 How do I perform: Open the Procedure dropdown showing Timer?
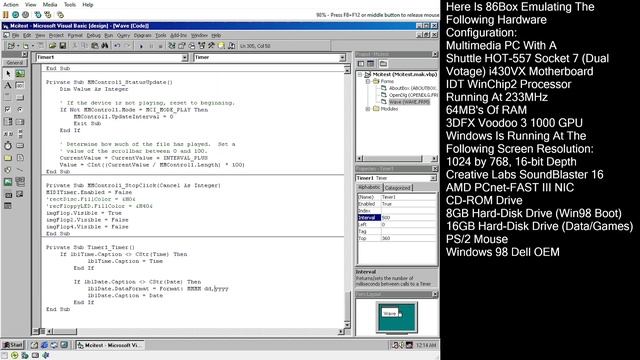pyautogui.click(x=342, y=58)
